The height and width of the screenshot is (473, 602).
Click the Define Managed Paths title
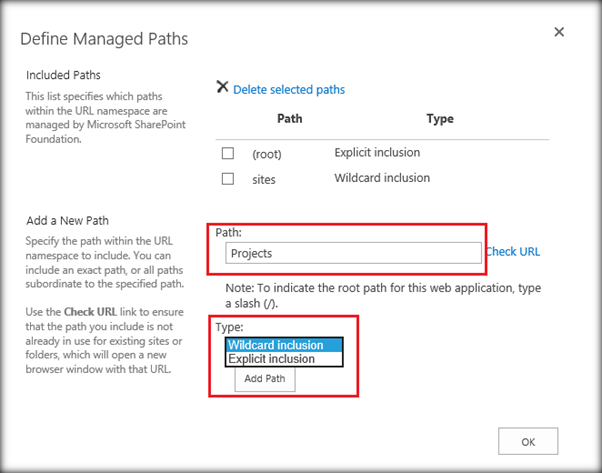click(104, 39)
